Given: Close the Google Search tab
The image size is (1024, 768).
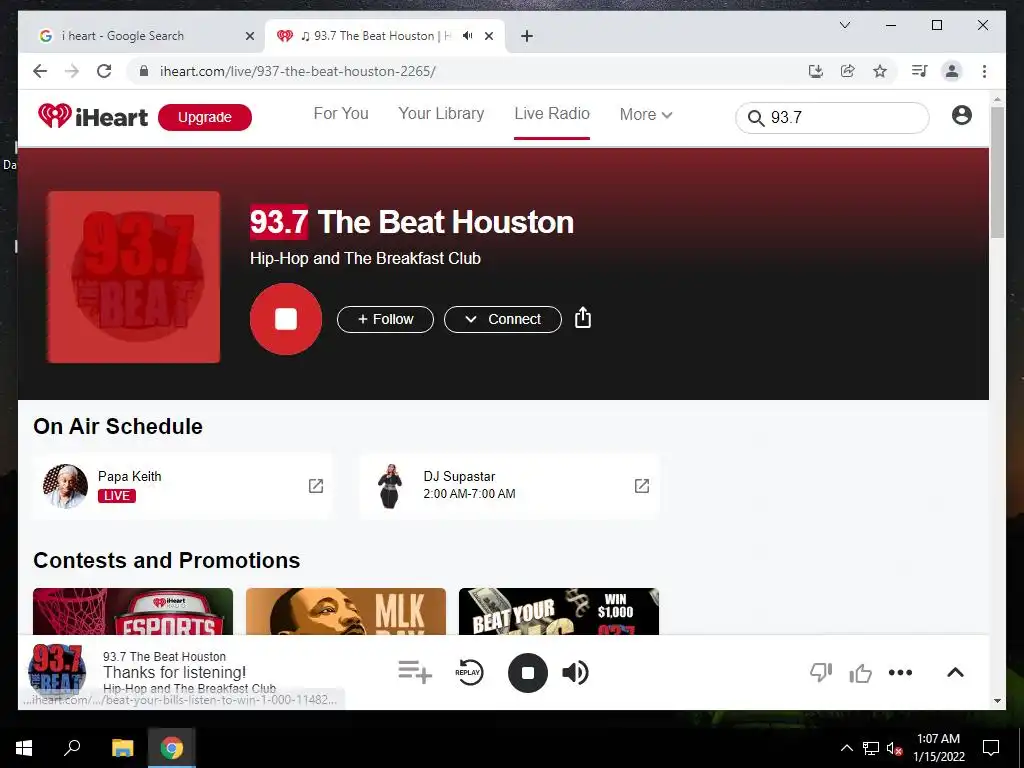Looking at the screenshot, I should tap(249, 37).
